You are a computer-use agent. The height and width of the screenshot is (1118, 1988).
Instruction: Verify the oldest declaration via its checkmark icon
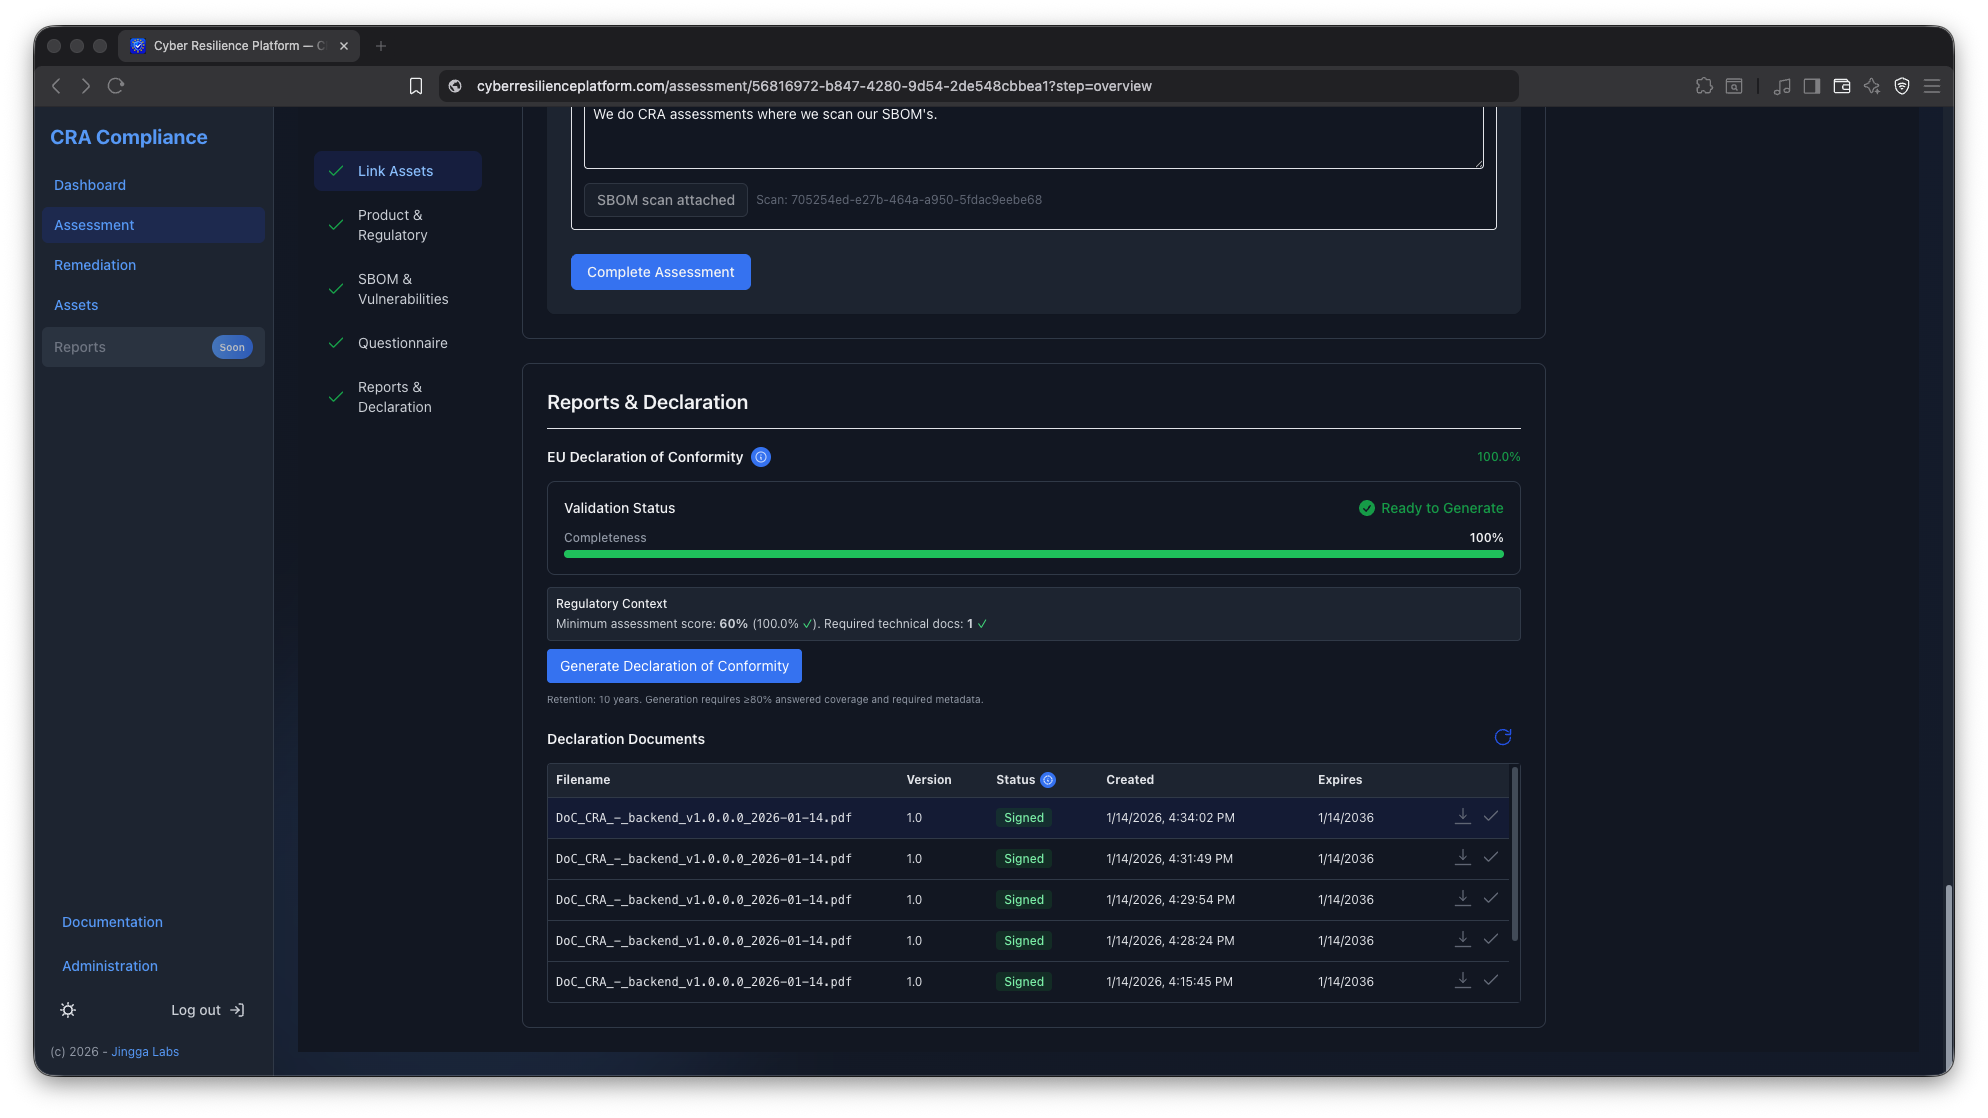(x=1491, y=981)
